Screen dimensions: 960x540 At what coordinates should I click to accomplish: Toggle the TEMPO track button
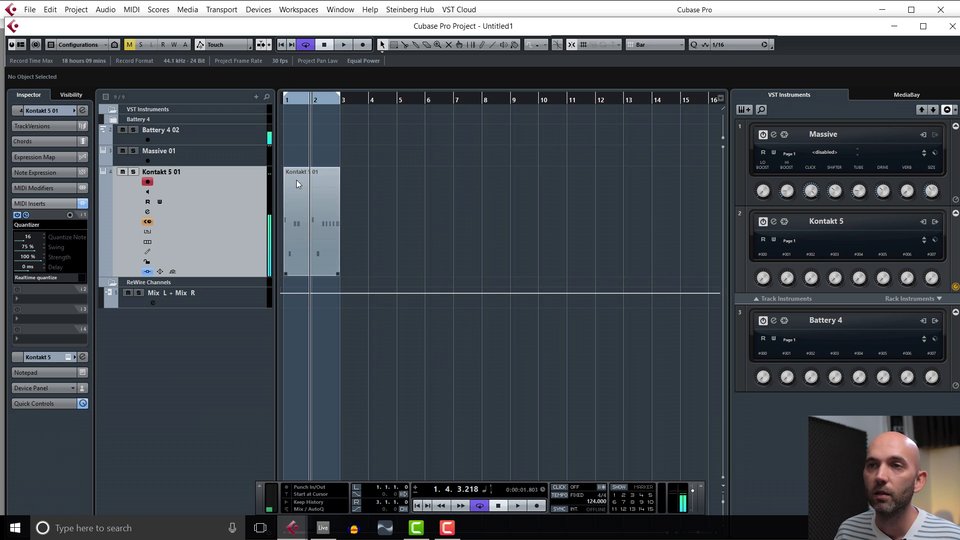tap(560, 495)
